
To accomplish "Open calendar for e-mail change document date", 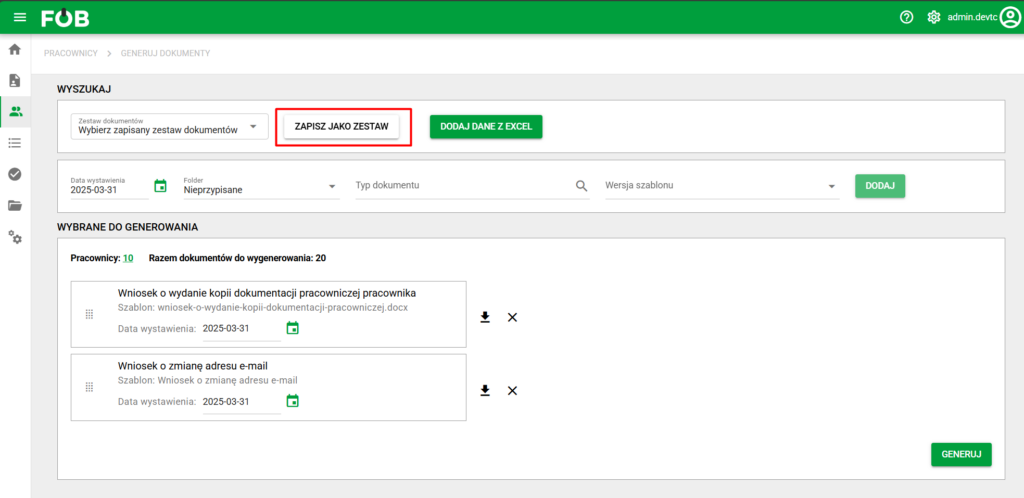I will pos(293,401).
